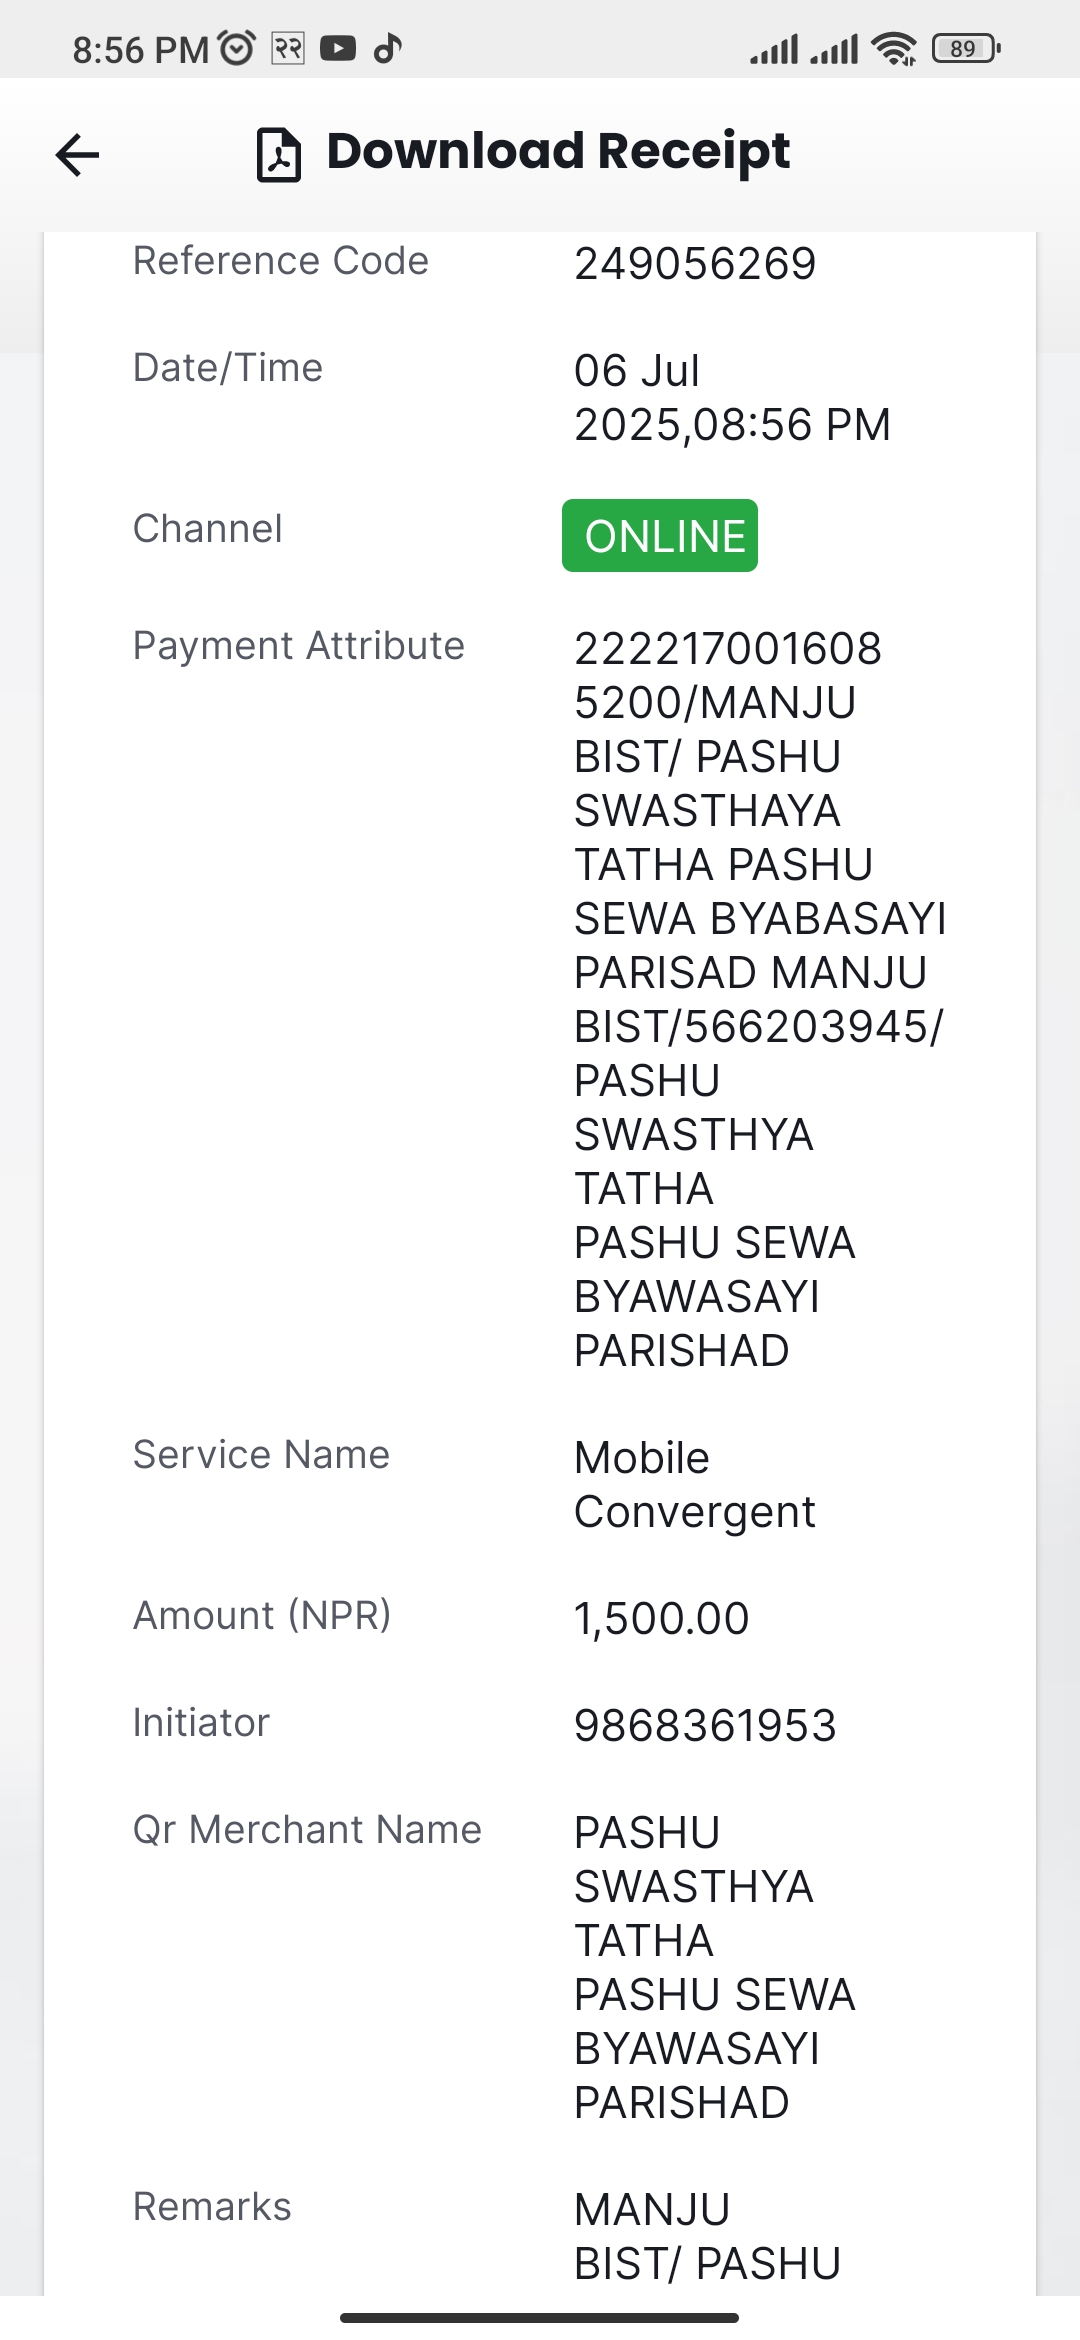Tap the Mobile Convergent service name

(694, 1485)
